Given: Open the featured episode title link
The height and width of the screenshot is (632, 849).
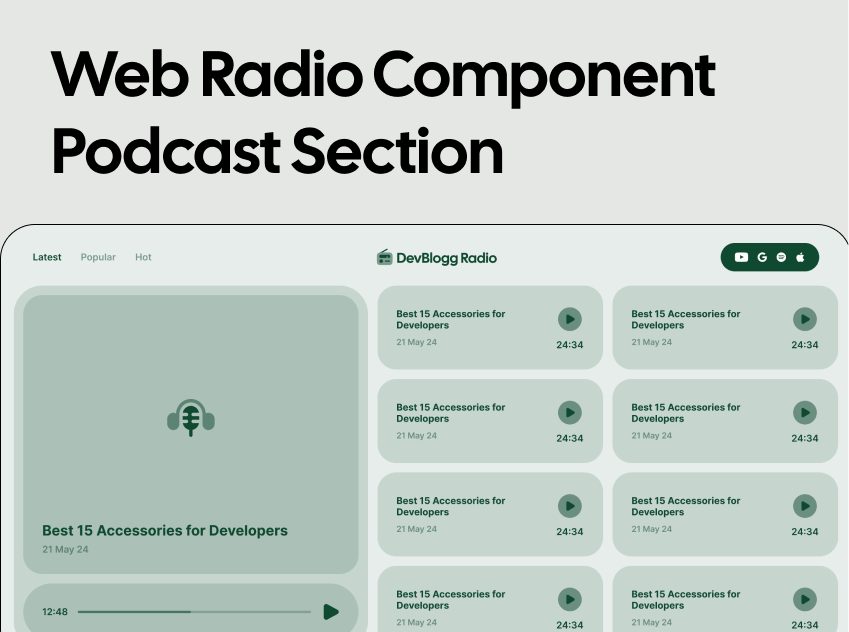Looking at the screenshot, I should pyautogui.click(x=165, y=530).
